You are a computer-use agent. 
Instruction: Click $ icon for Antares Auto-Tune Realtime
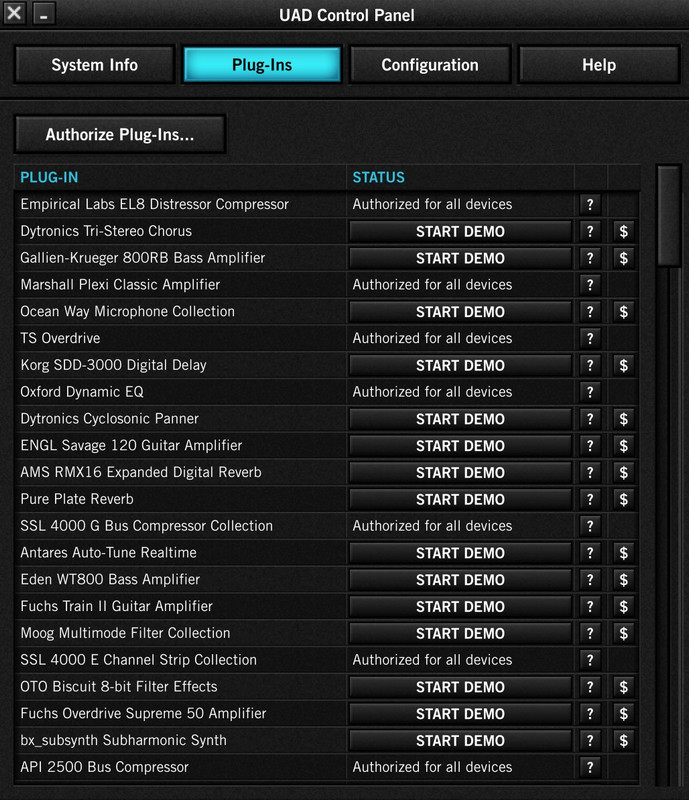(x=624, y=553)
